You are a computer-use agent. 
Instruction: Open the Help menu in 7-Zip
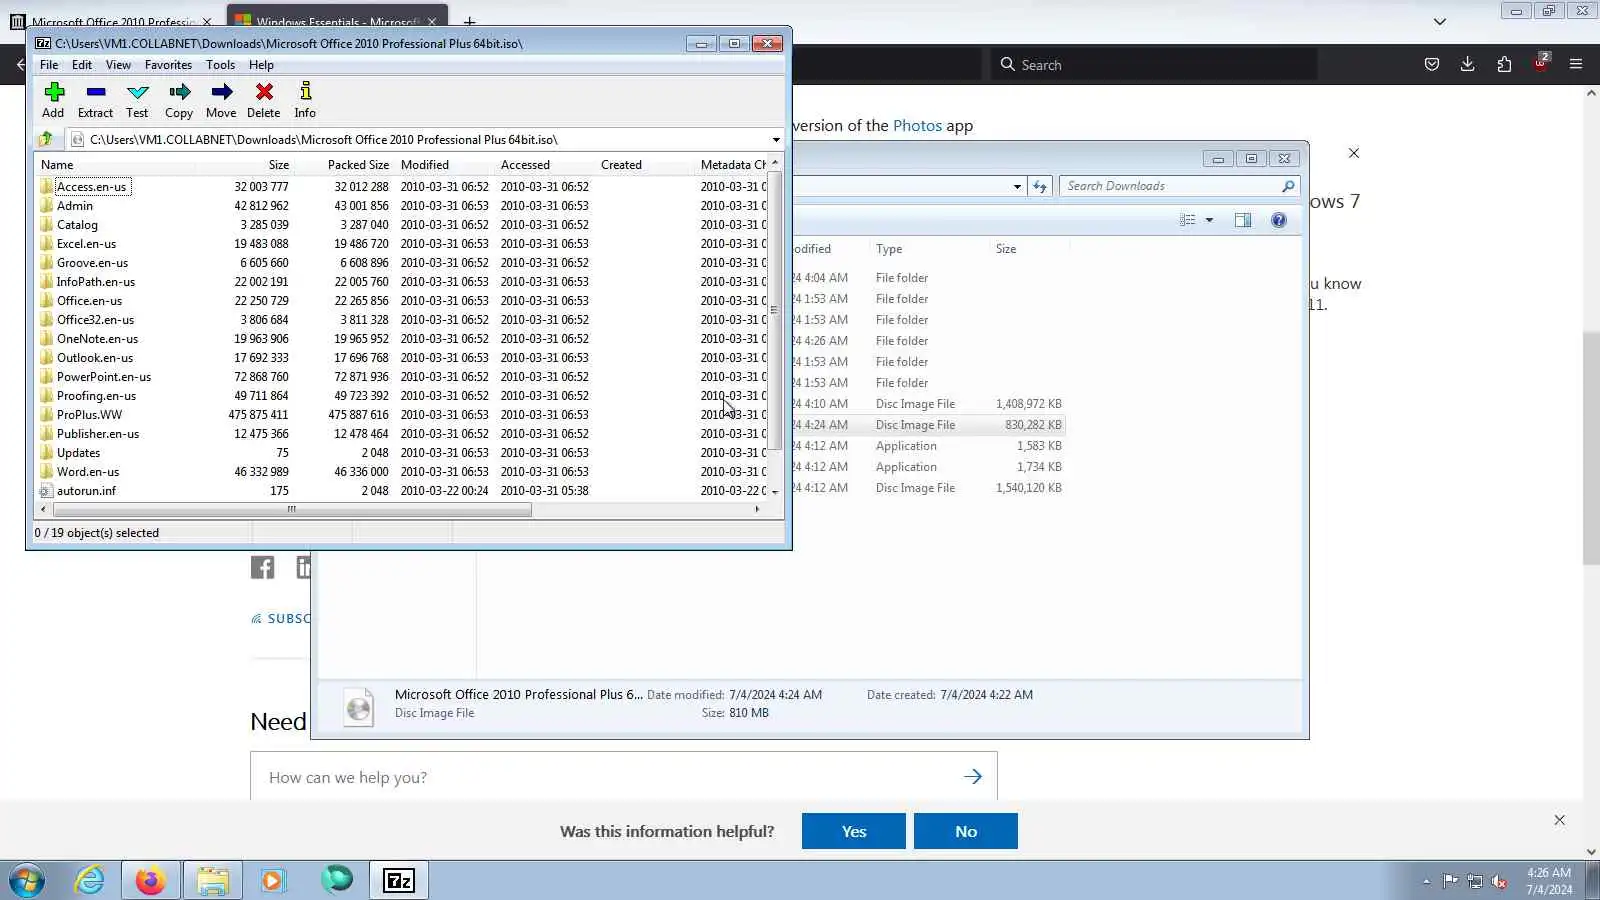pos(261,65)
